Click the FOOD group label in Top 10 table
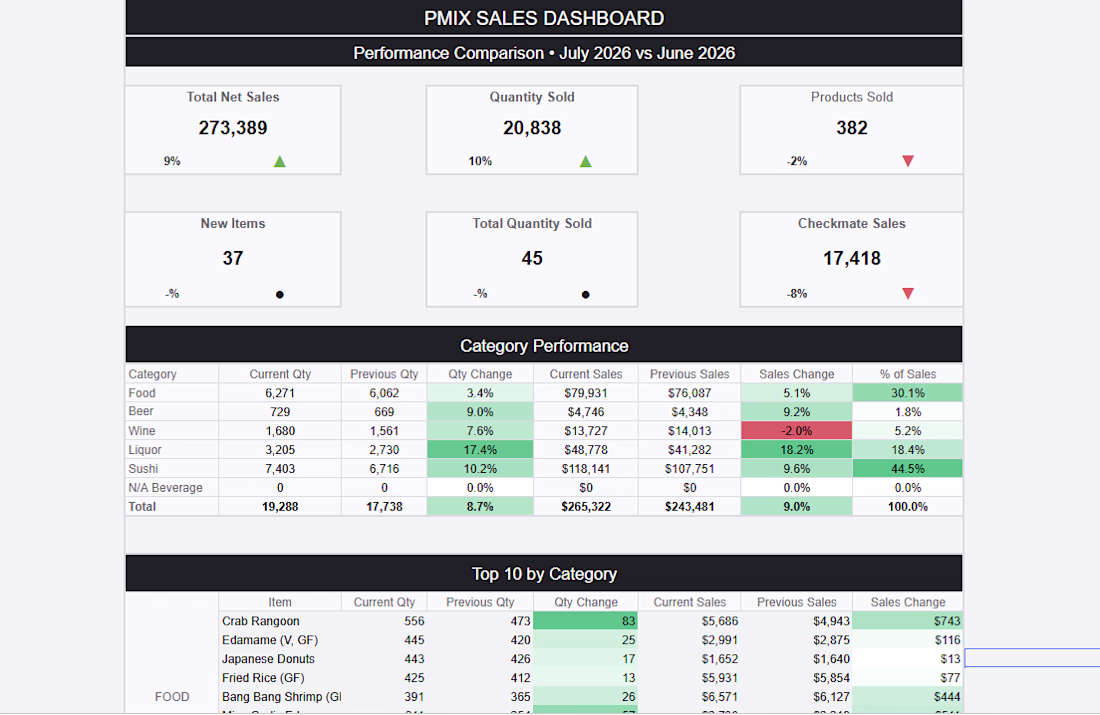This screenshot has width=1100, height=715. coord(172,697)
